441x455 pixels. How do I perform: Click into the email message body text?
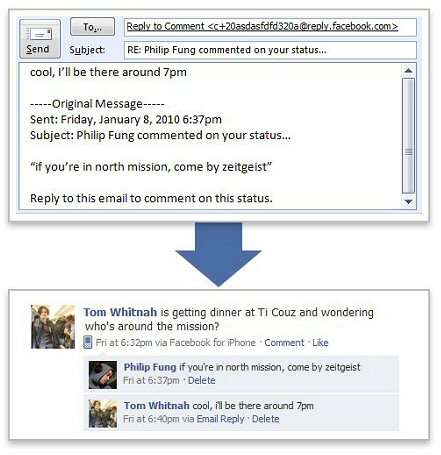tap(210, 136)
